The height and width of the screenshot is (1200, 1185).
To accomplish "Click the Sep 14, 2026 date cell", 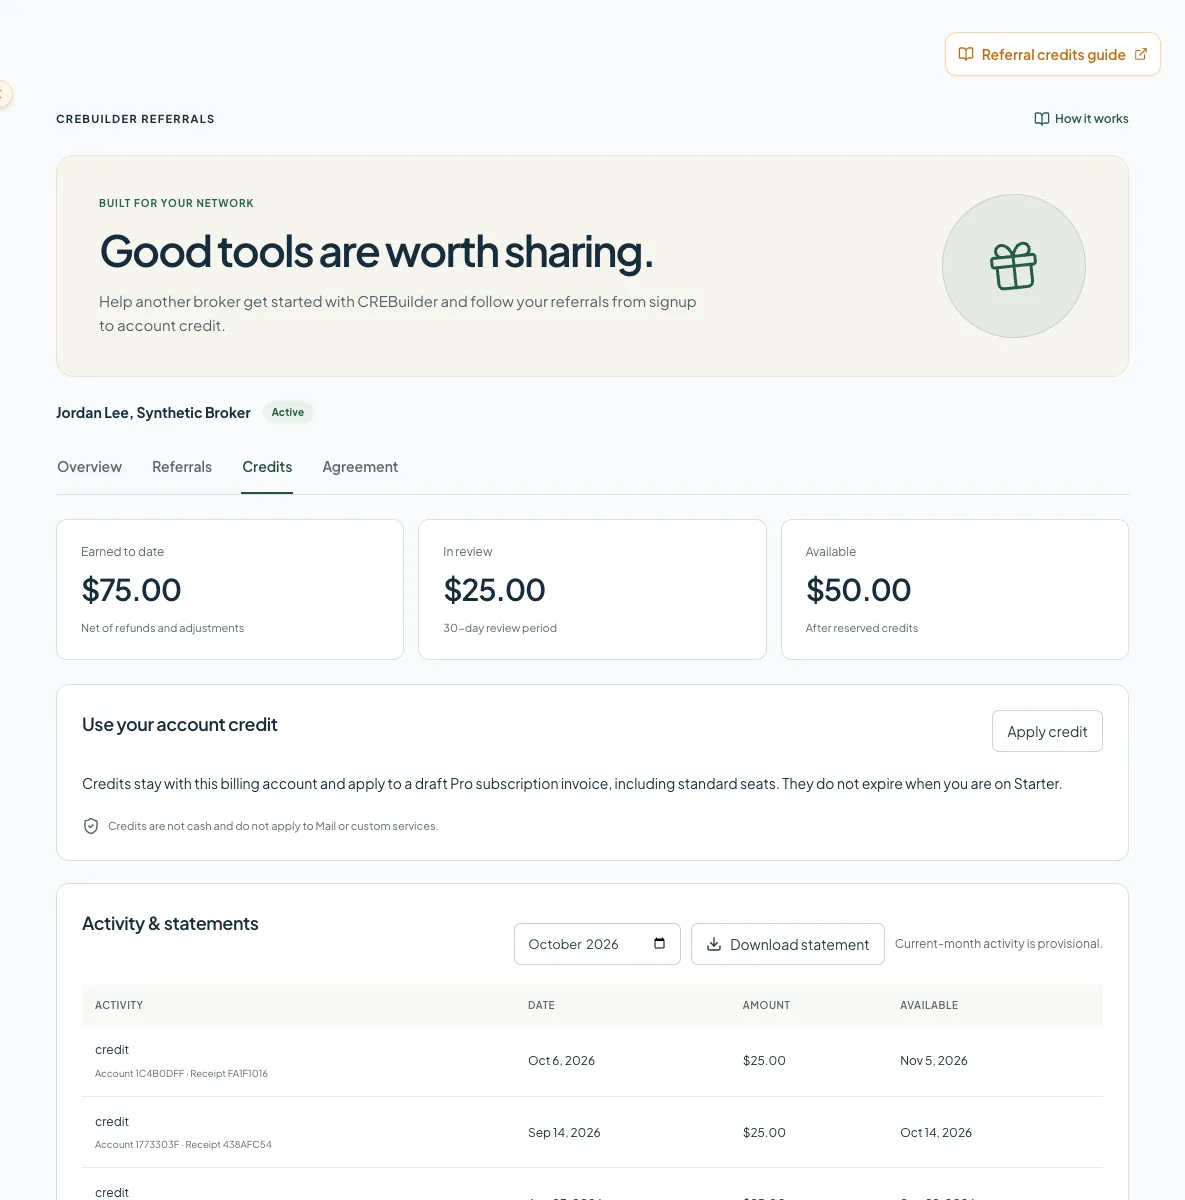I will click(564, 1133).
